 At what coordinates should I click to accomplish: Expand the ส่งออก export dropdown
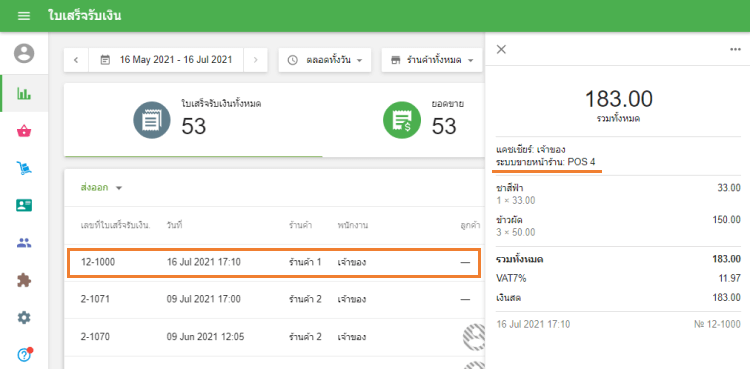[x=101, y=188]
